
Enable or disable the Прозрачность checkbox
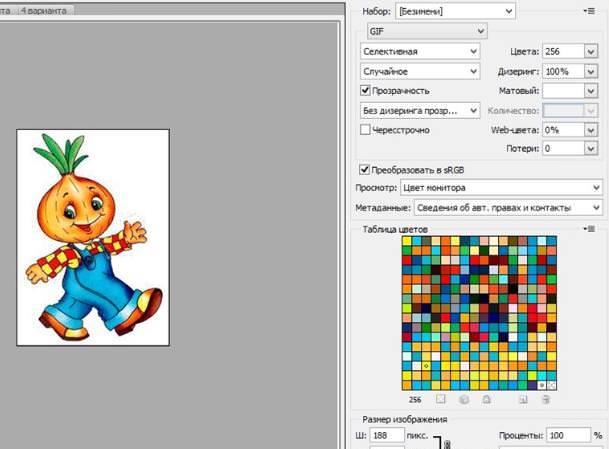[x=365, y=90]
